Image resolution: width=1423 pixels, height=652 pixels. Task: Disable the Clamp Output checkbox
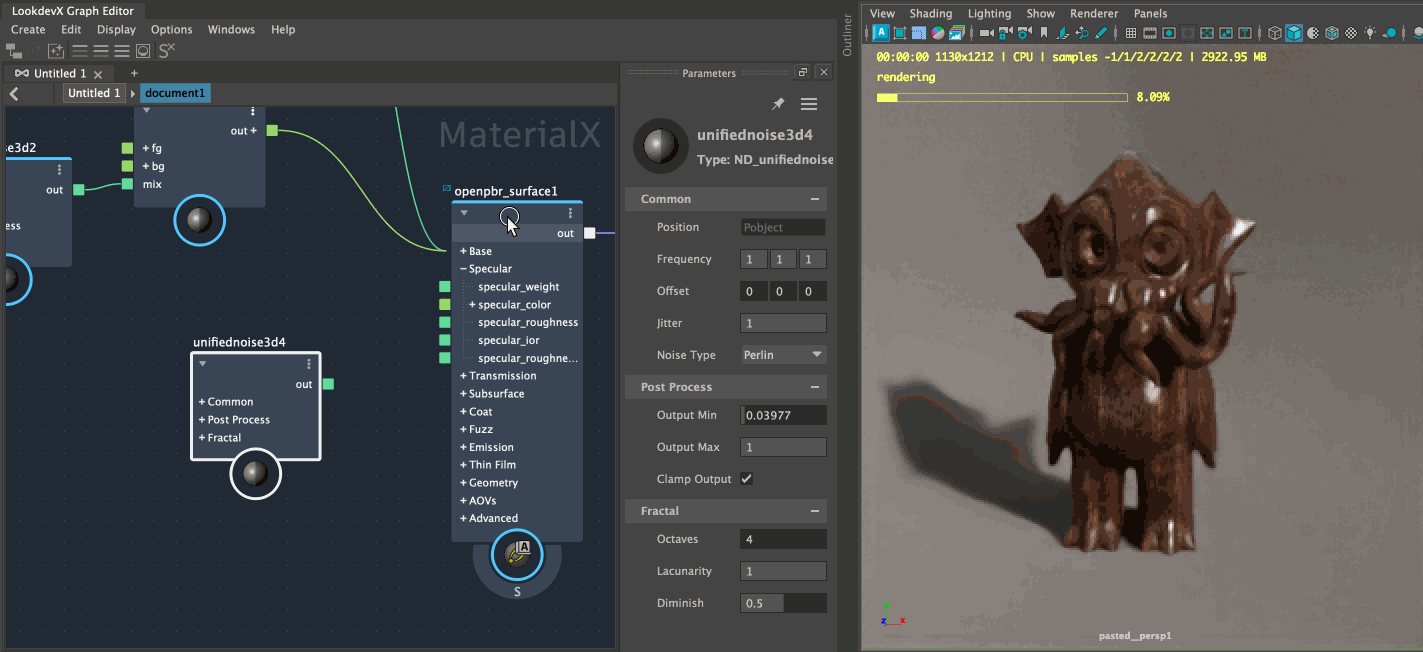point(745,478)
